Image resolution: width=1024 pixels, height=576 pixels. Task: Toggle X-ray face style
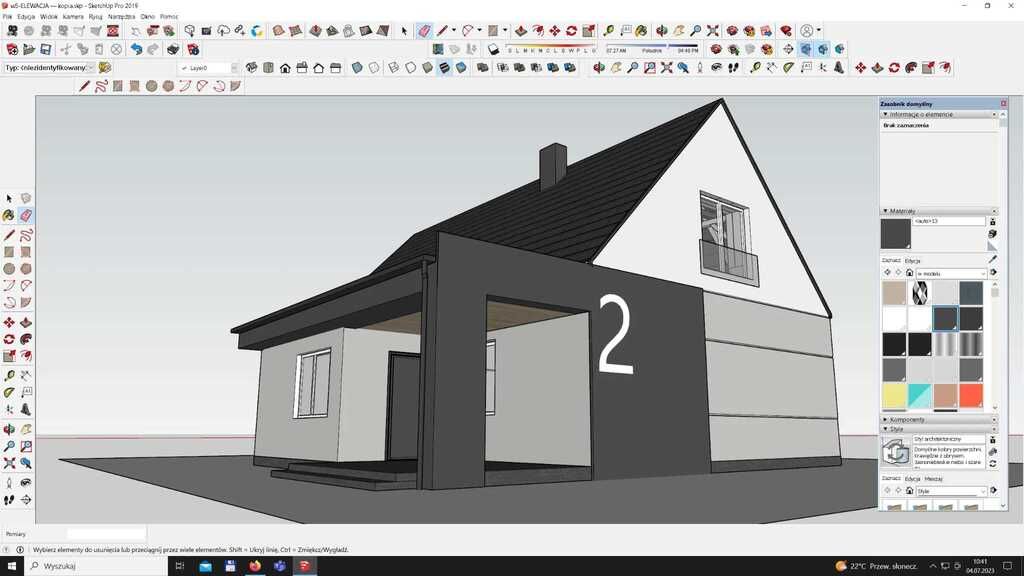(357, 68)
